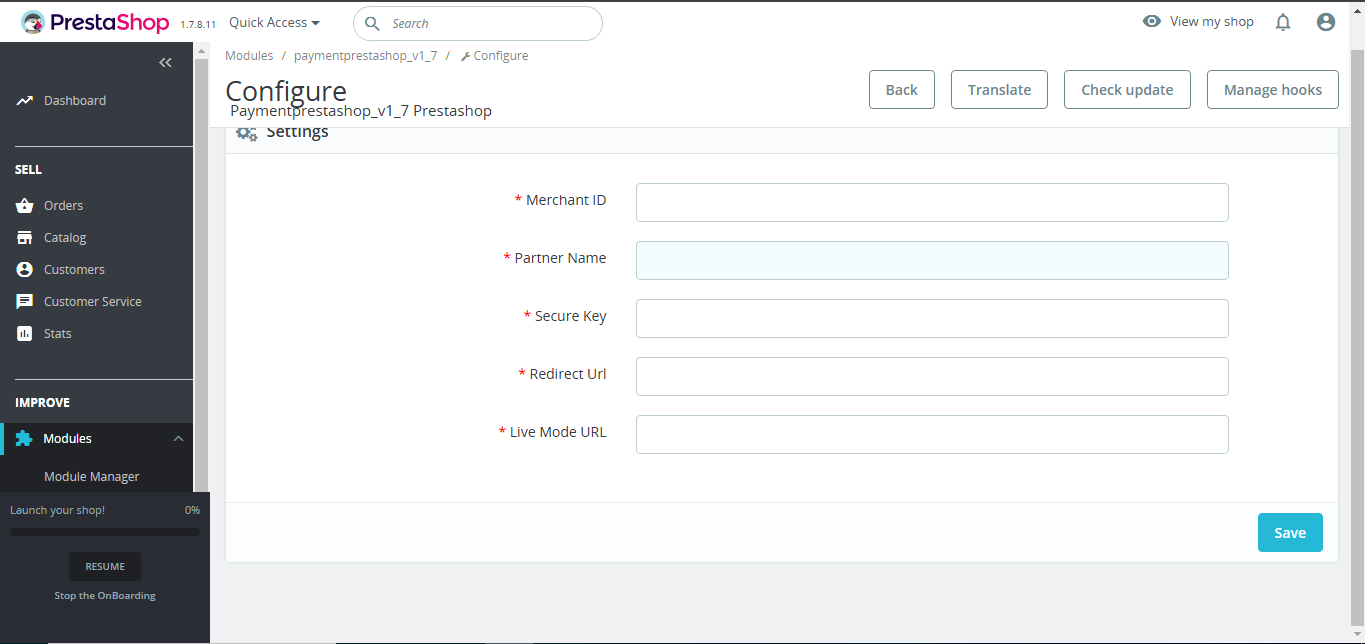The image size is (1365, 644).
Task: Click the Customer Service chat icon
Action: [25, 302]
